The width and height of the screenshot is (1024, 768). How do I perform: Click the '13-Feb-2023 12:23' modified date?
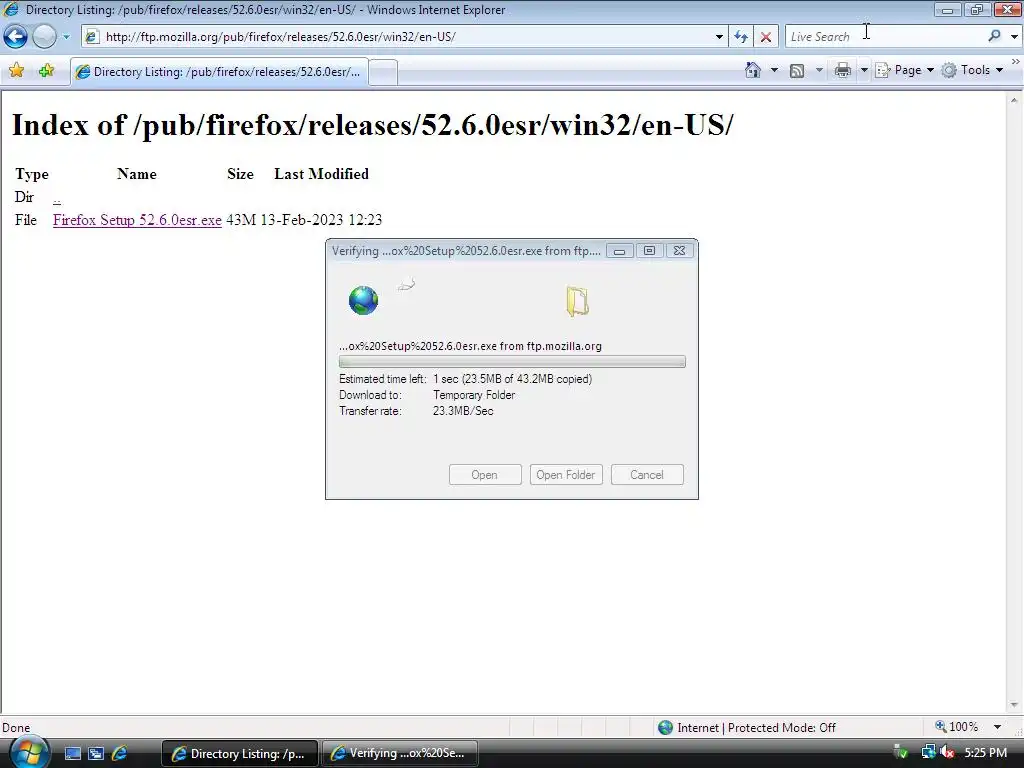pyautogui.click(x=321, y=220)
